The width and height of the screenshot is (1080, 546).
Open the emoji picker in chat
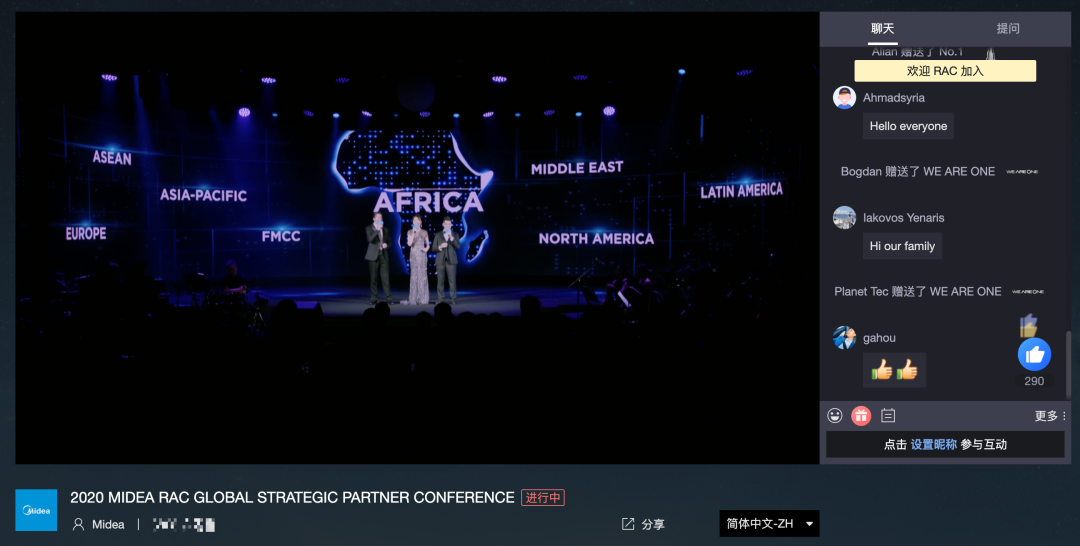point(835,416)
